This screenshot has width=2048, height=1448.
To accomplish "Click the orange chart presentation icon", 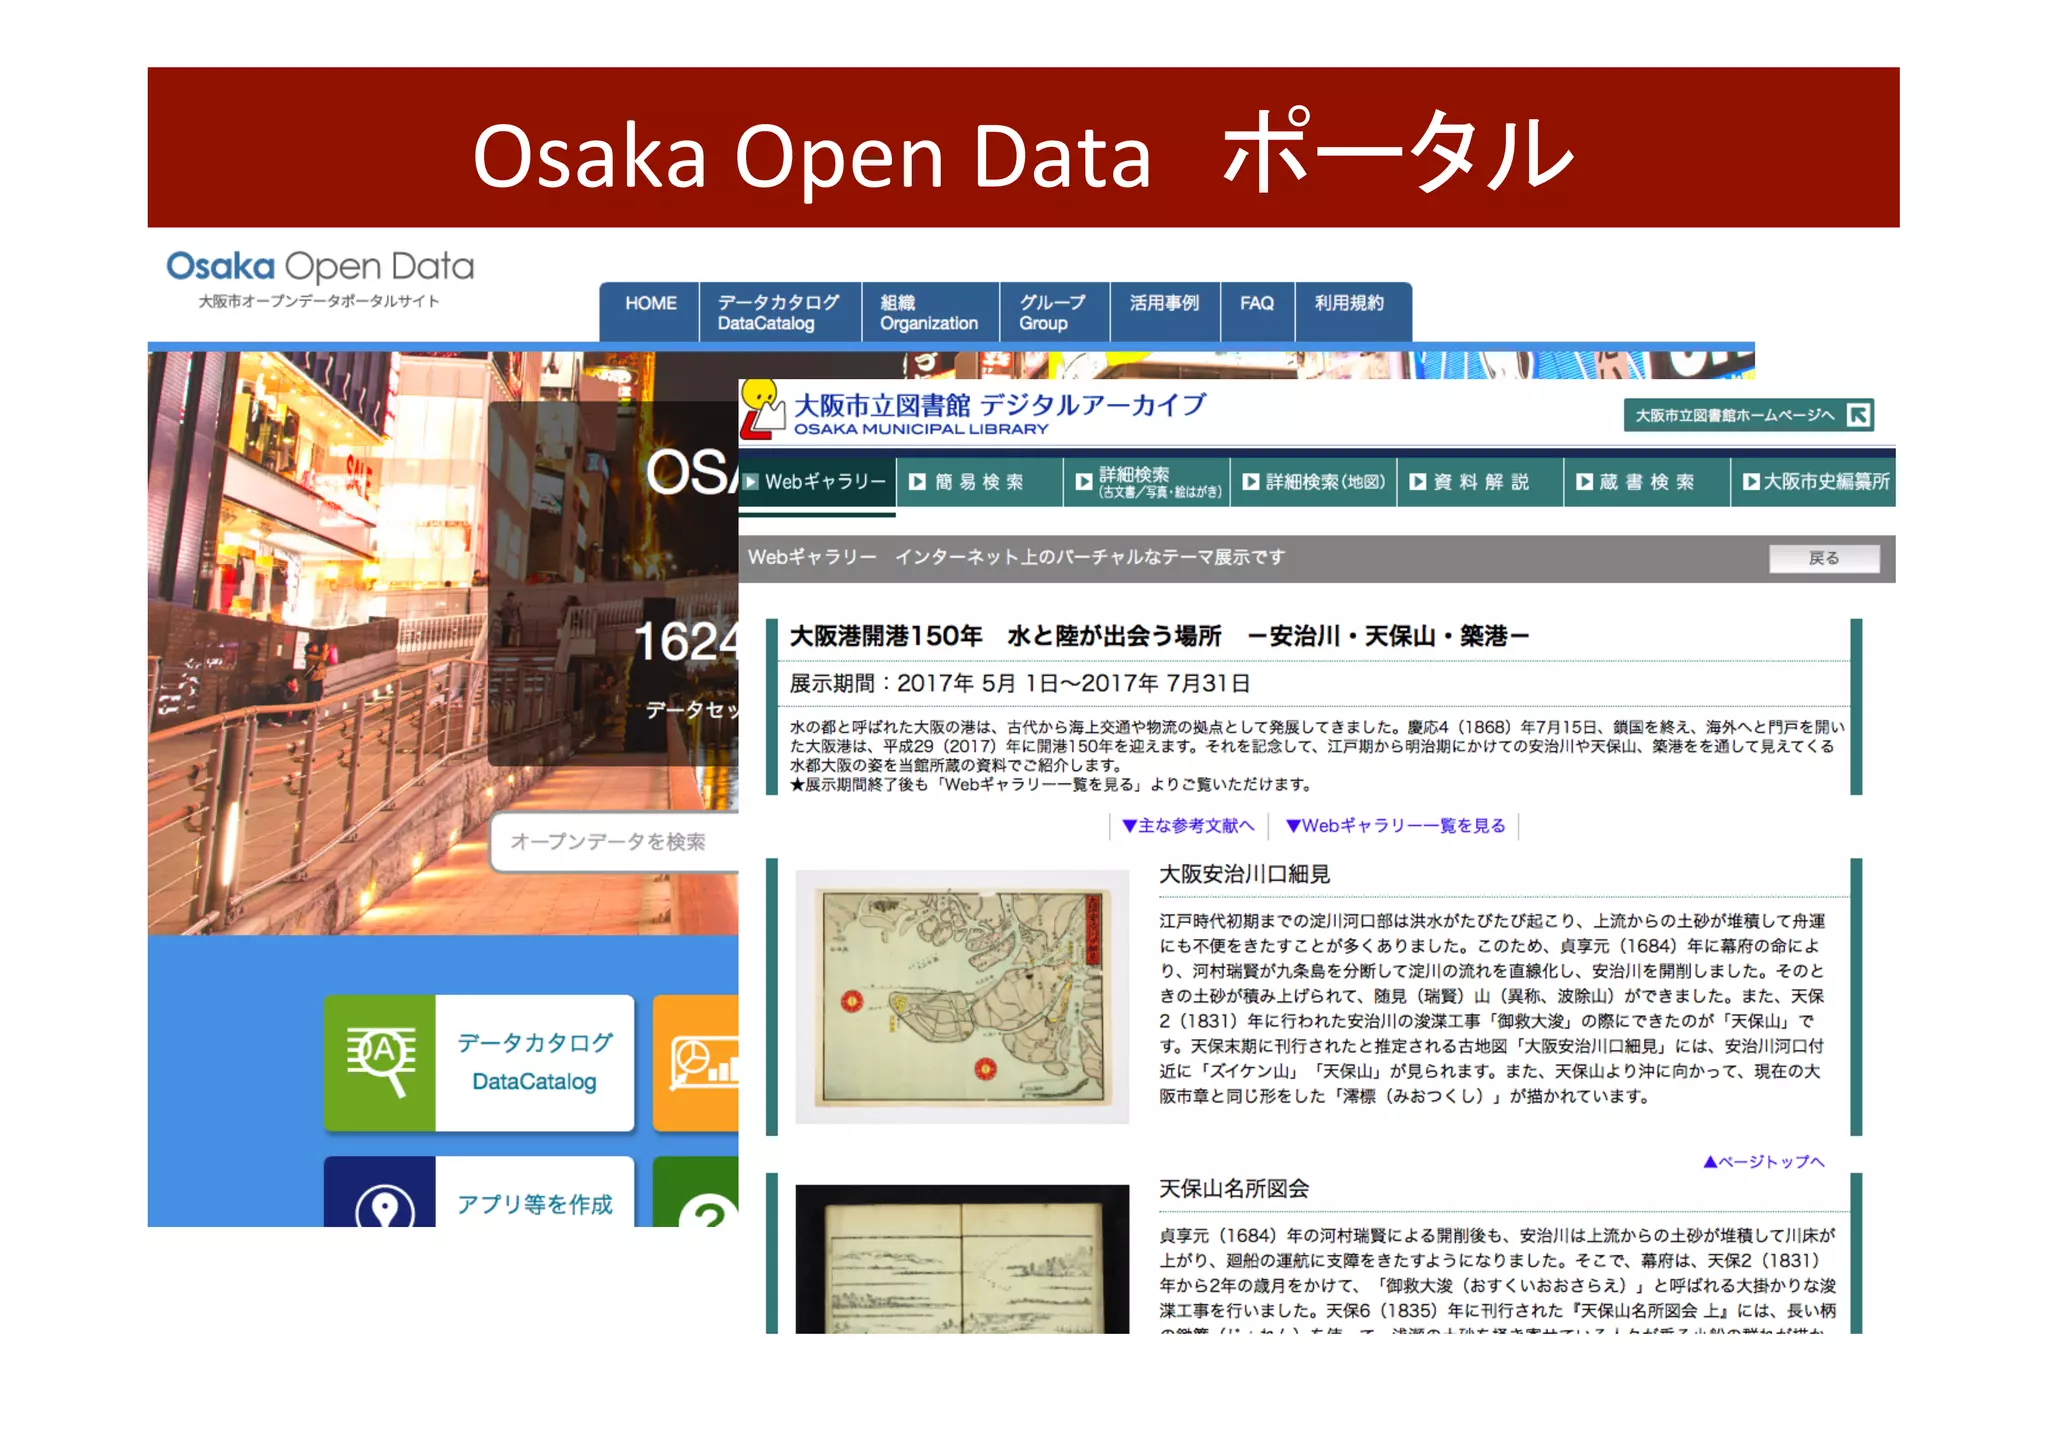I will point(697,1063).
